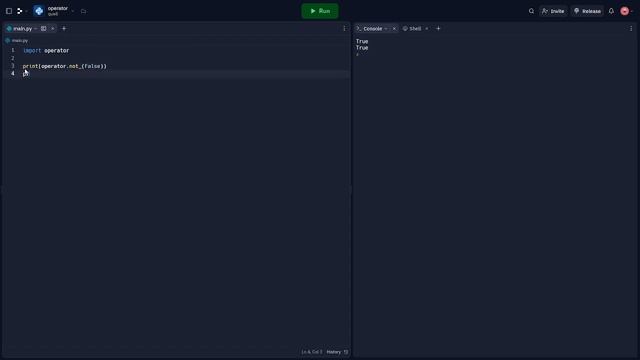
Task: Close the main.py tab
Action: [53, 29]
